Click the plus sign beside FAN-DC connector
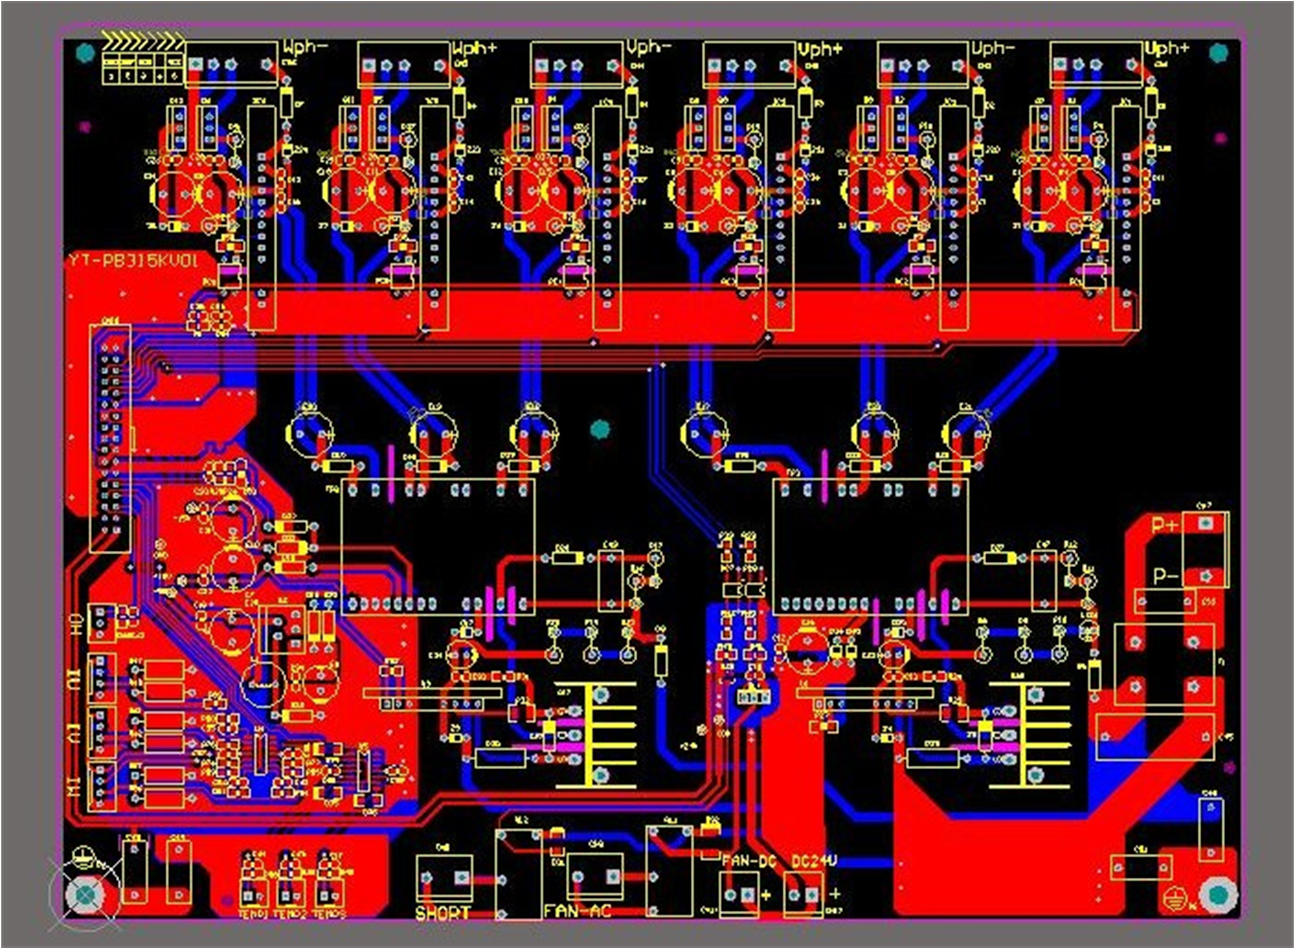Image resolution: width=1295 pixels, height=949 pixels. tap(768, 894)
